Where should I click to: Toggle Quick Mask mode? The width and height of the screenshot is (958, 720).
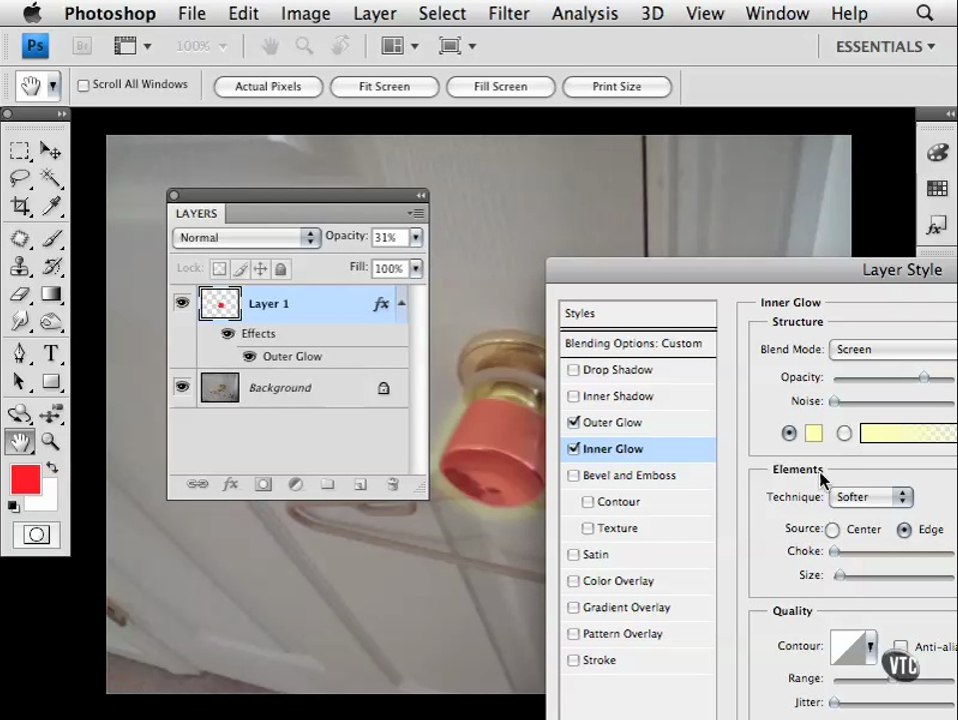point(36,535)
